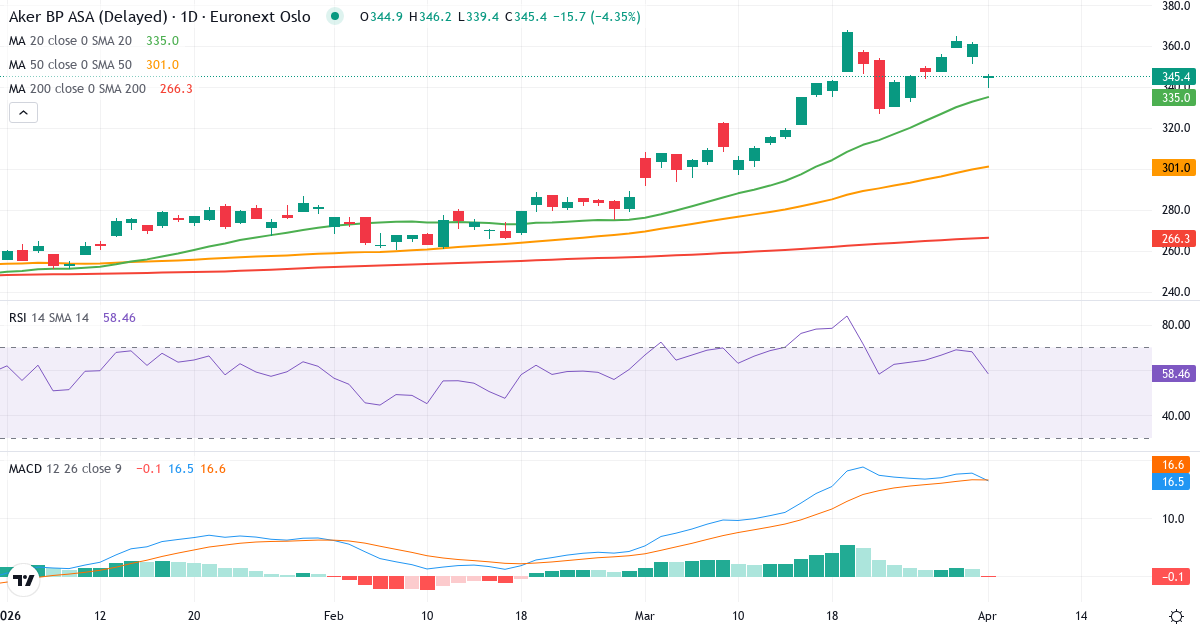Click the red 266.3 price scale tag

[1173, 239]
